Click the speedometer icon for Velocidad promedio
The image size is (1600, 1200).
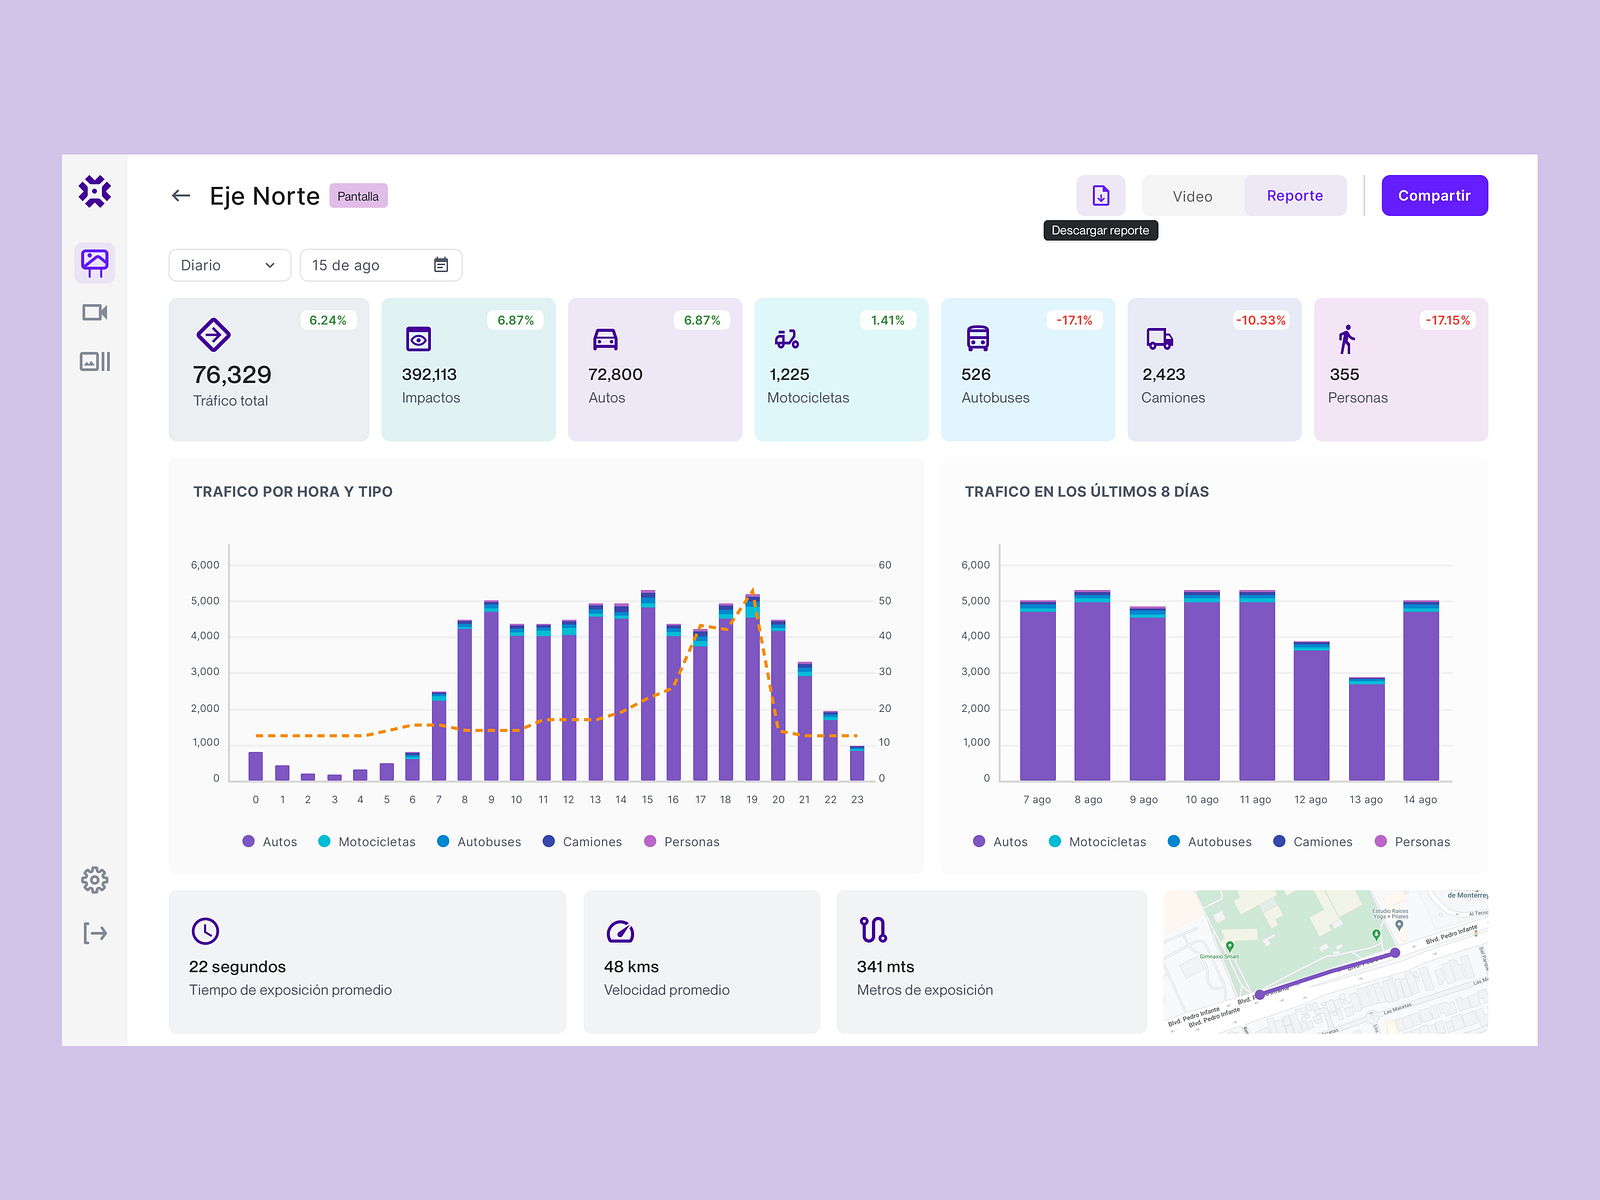(x=620, y=931)
